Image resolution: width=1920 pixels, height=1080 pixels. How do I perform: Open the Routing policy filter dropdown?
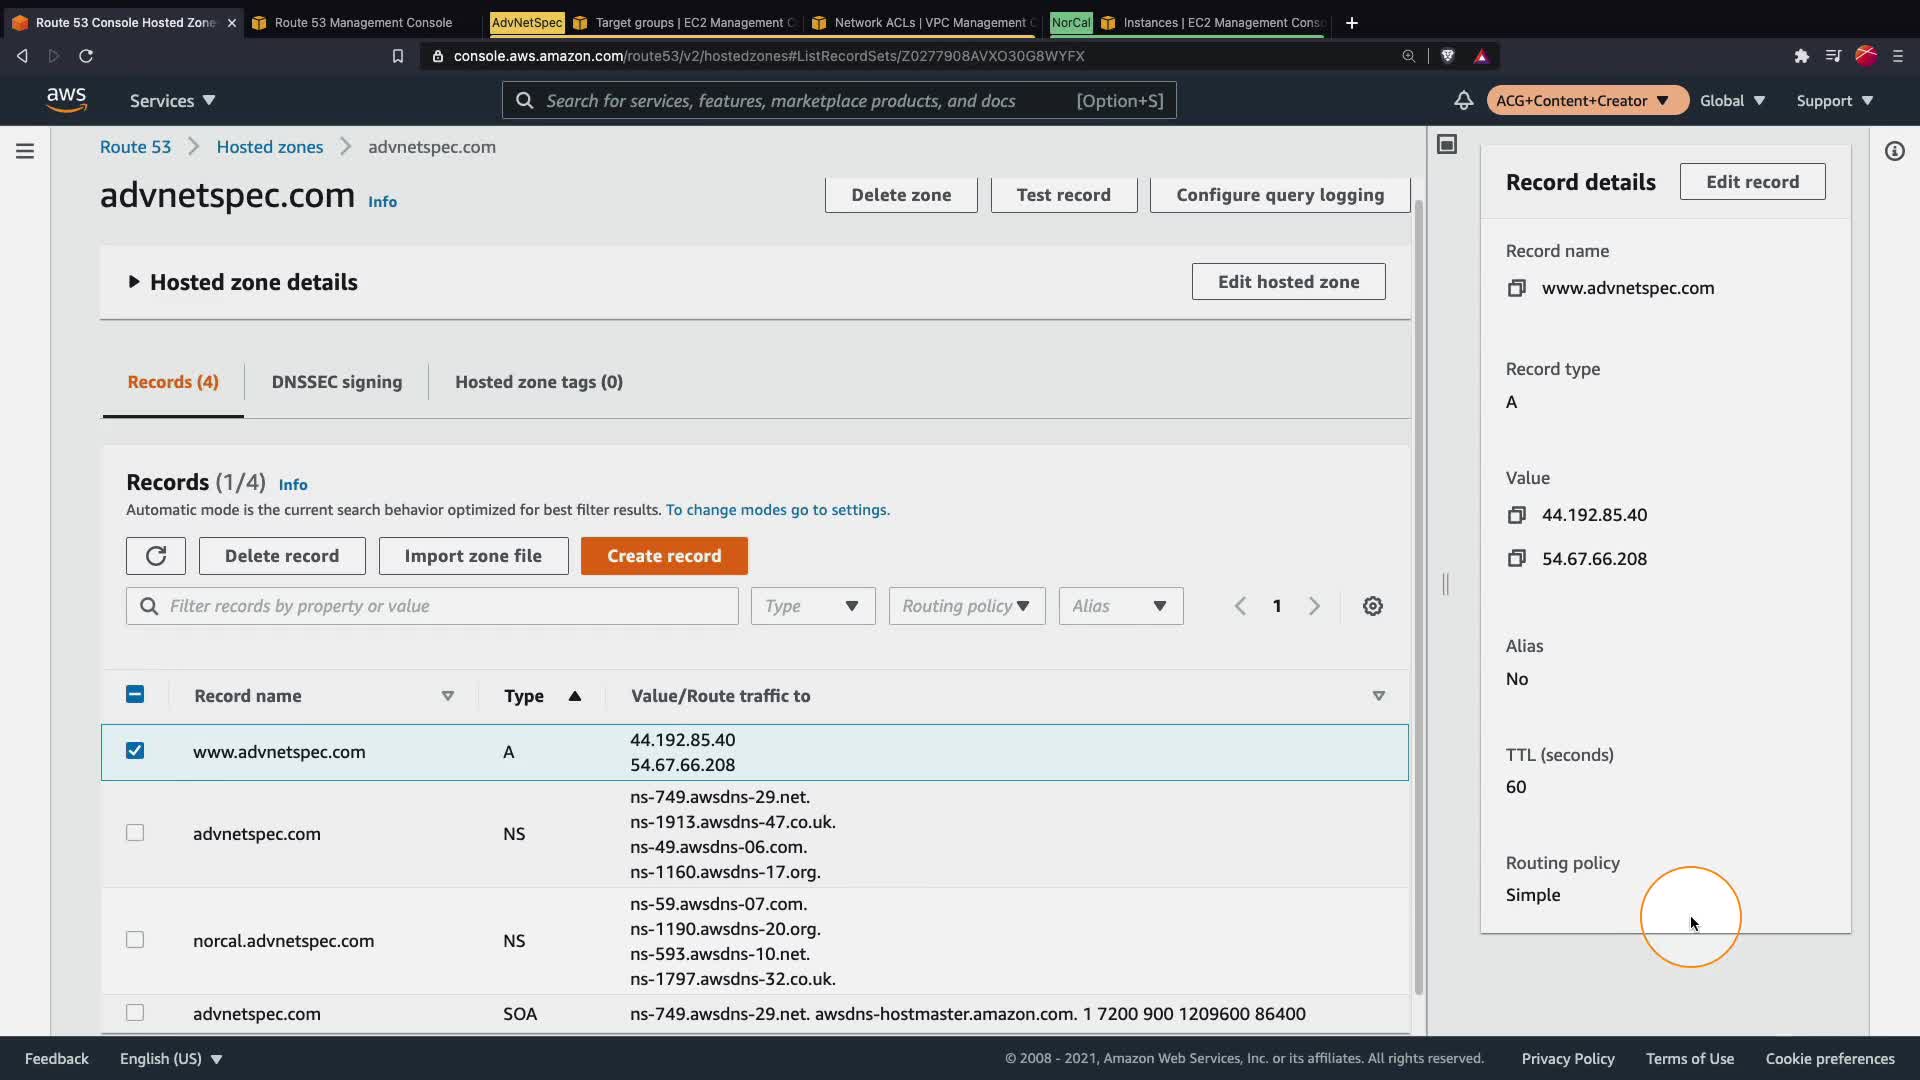click(x=966, y=606)
